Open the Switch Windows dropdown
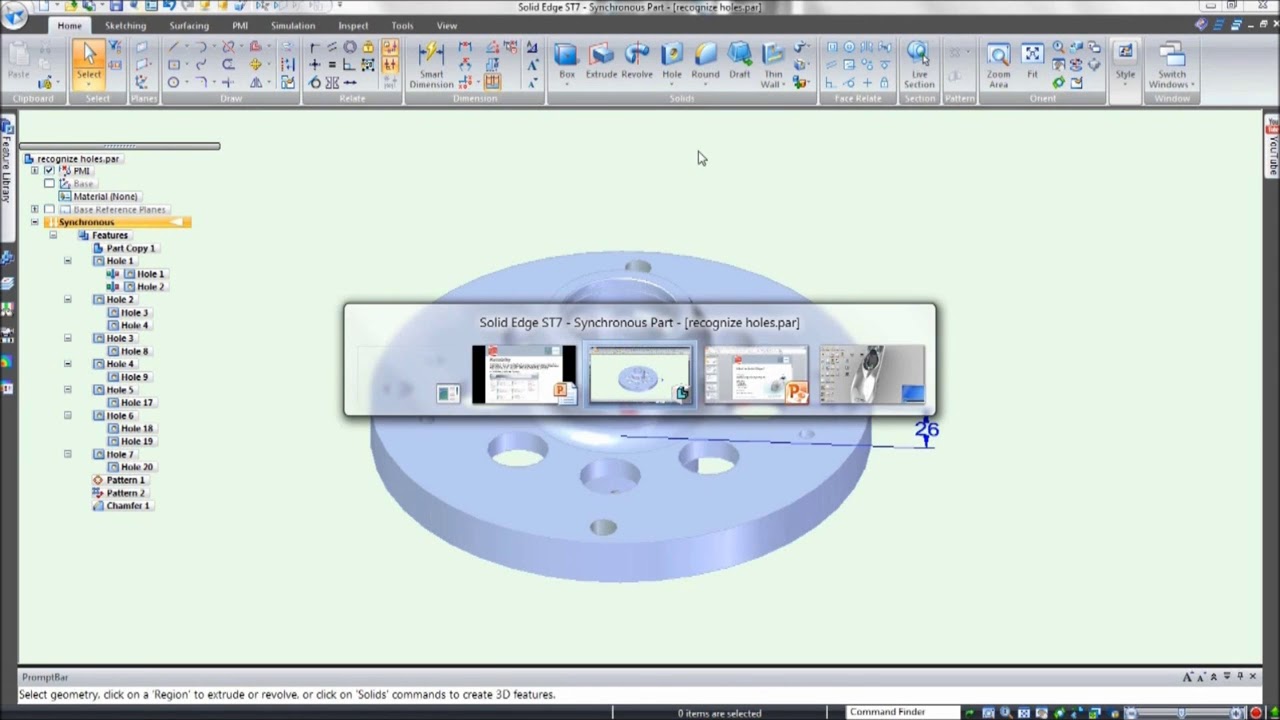 coord(1172,64)
